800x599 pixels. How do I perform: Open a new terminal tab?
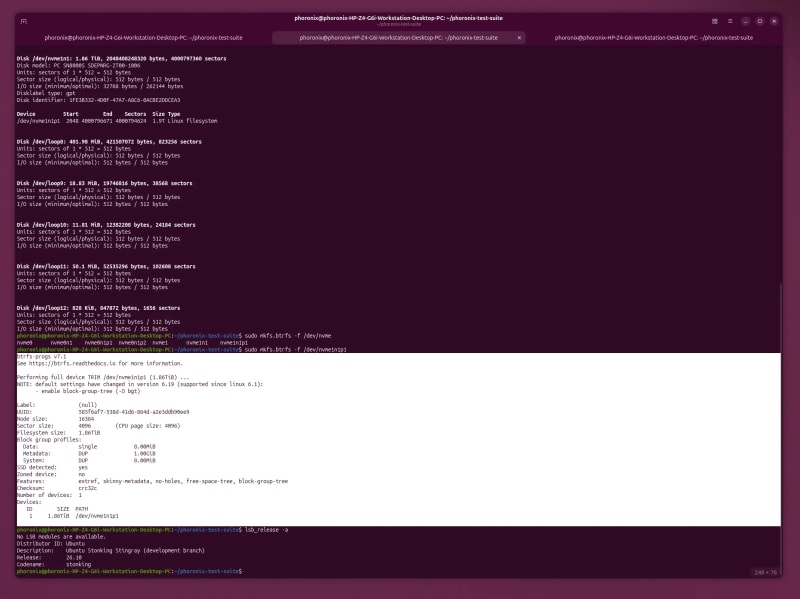23,21
